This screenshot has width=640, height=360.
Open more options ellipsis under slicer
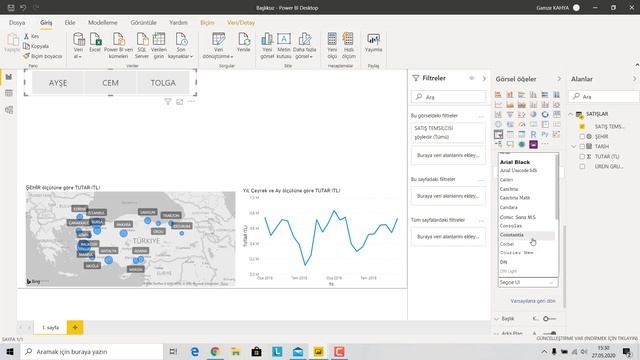click(x=191, y=101)
